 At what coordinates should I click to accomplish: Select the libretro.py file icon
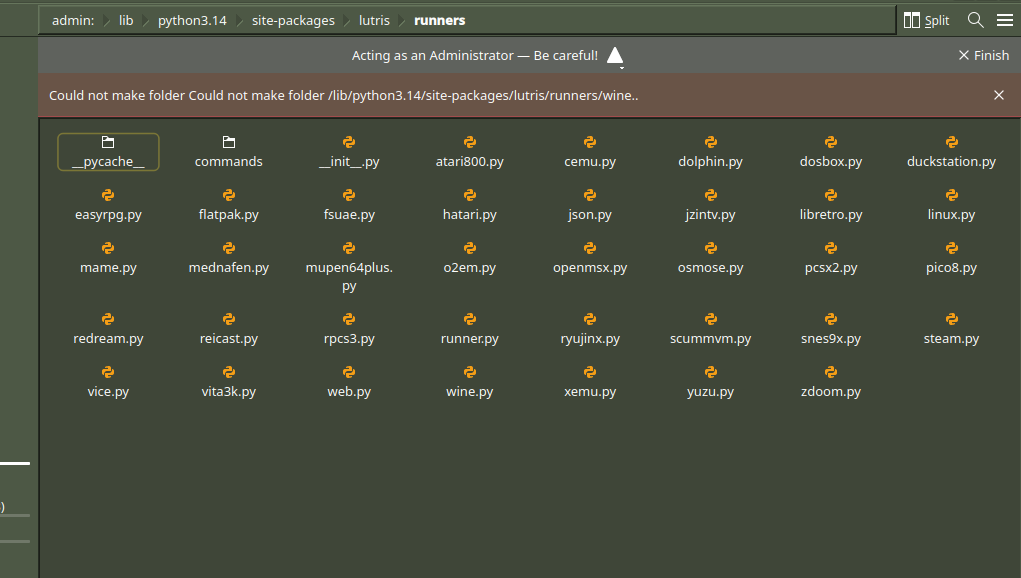coord(831,195)
